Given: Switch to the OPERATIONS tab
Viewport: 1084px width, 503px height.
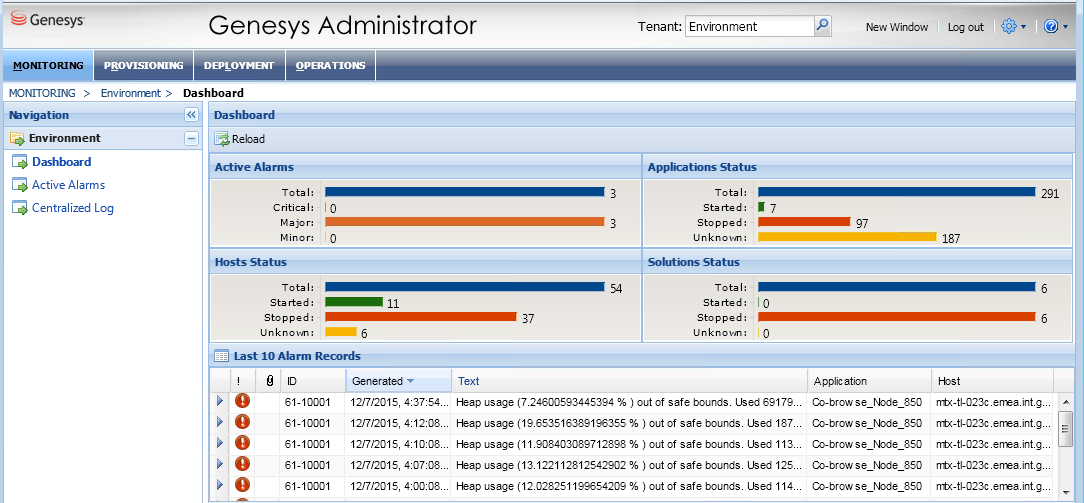Looking at the screenshot, I should (x=330, y=66).
